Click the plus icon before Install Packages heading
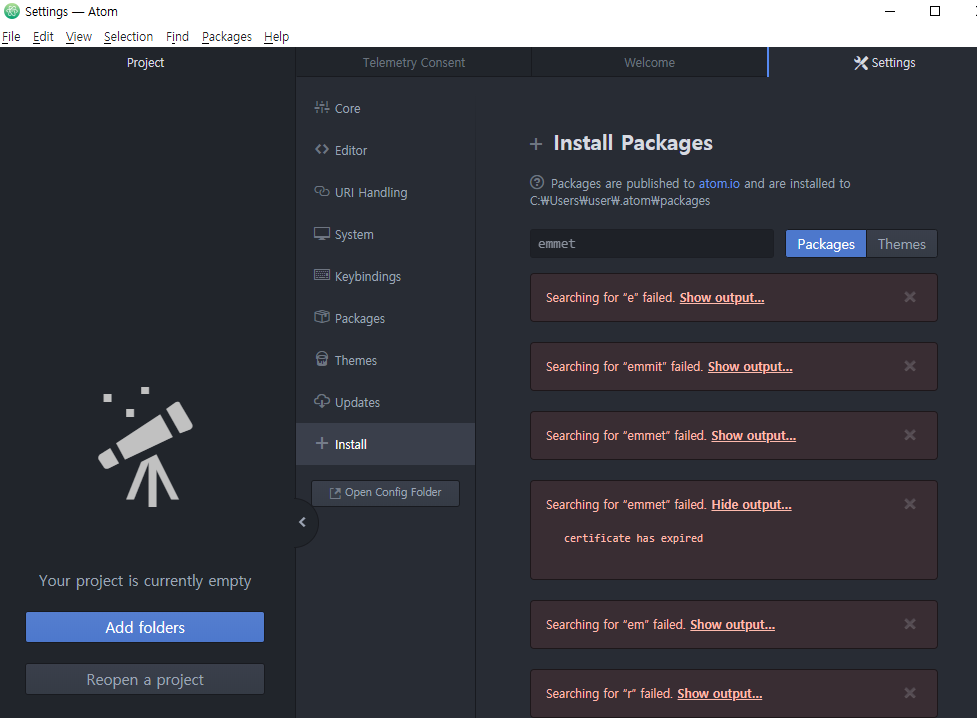Screen dimensions: 977x718 536,144
